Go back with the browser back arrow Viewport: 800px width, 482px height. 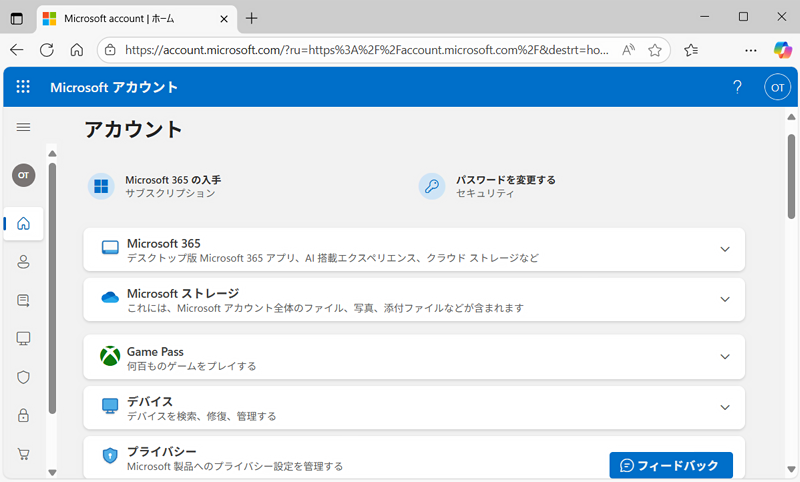(17, 50)
